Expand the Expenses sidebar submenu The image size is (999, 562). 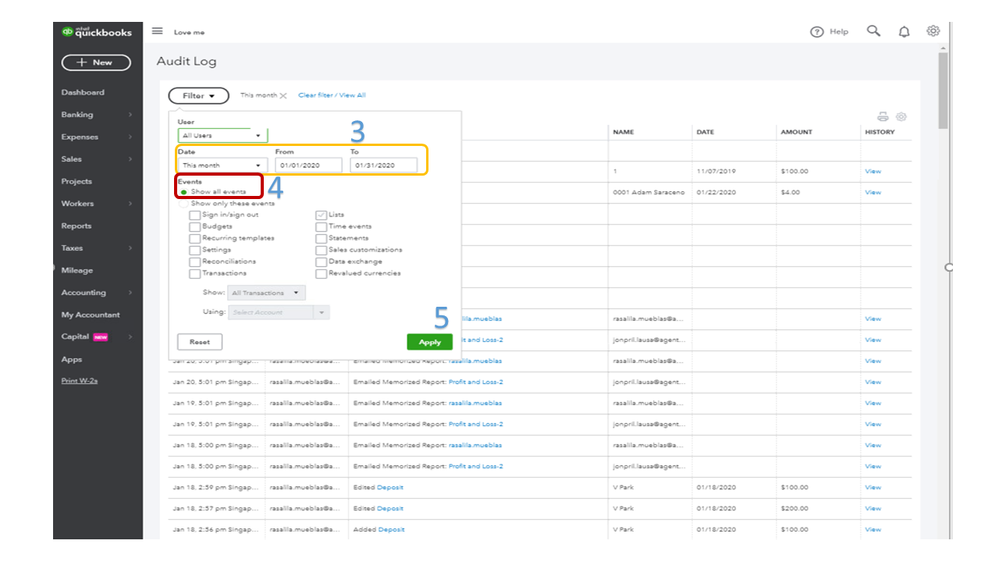130,137
